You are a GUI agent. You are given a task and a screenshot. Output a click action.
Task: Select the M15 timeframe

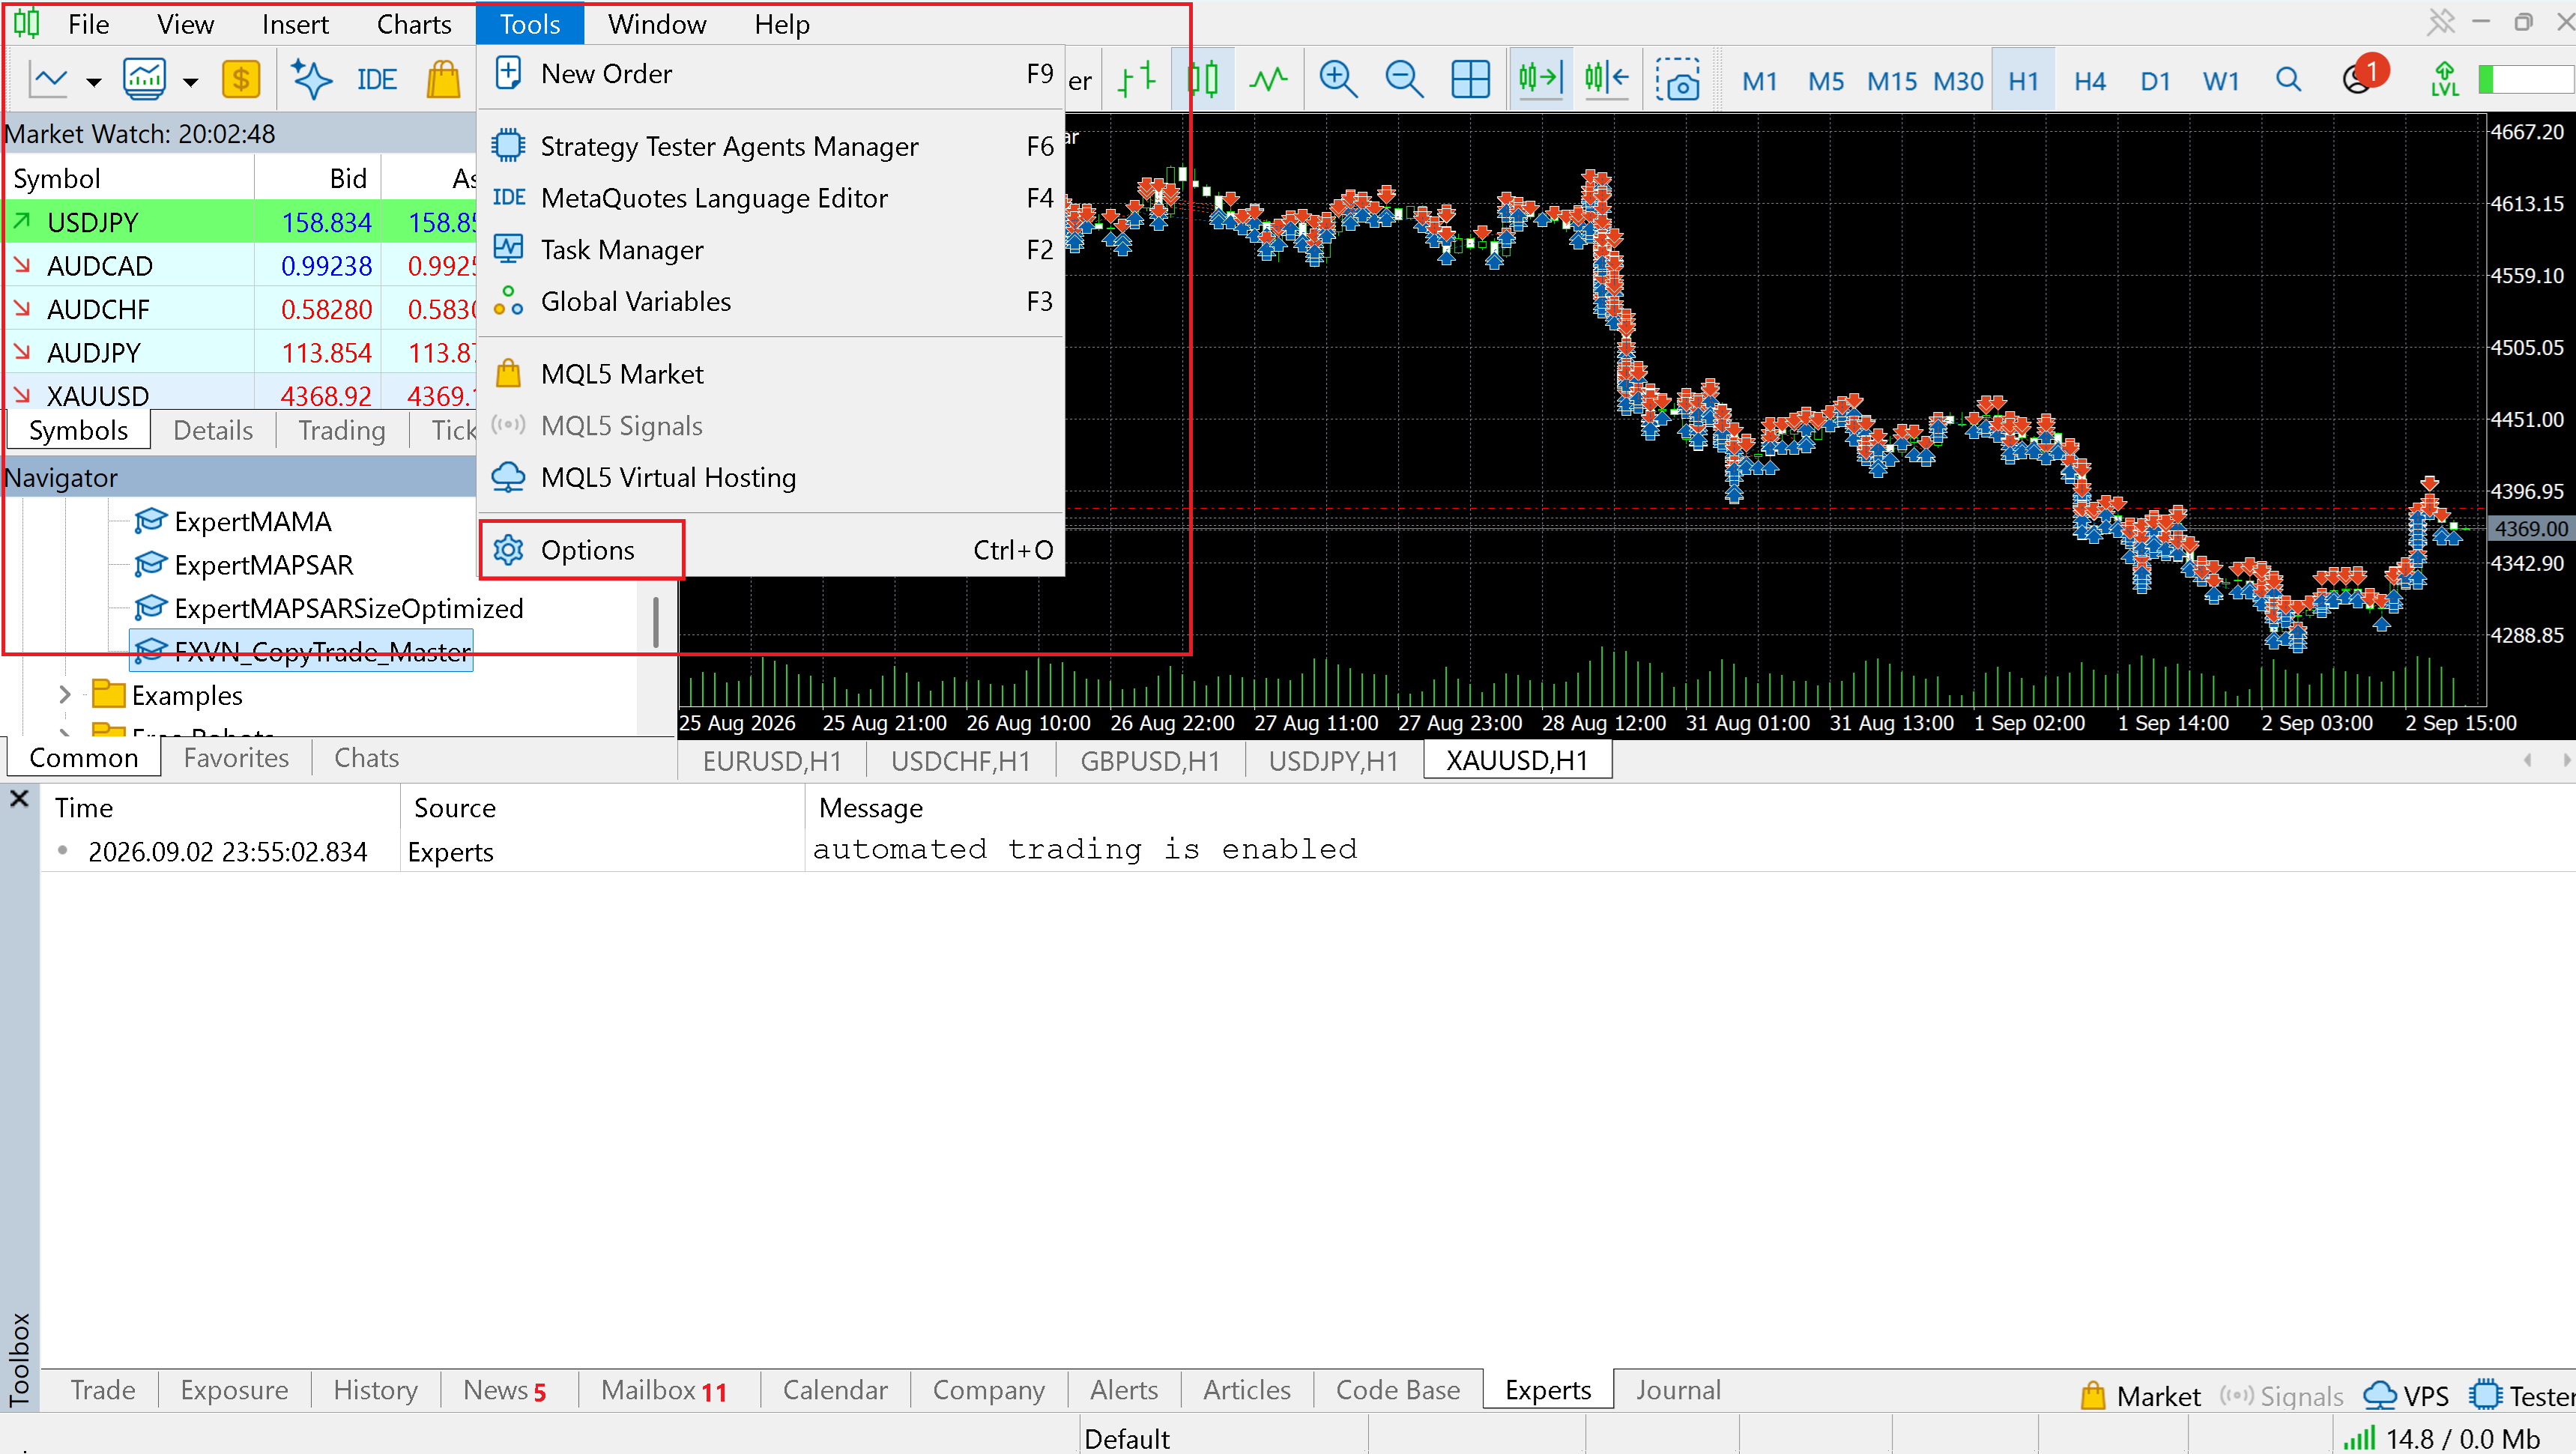pyautogui.click(x=1892, y=81)
